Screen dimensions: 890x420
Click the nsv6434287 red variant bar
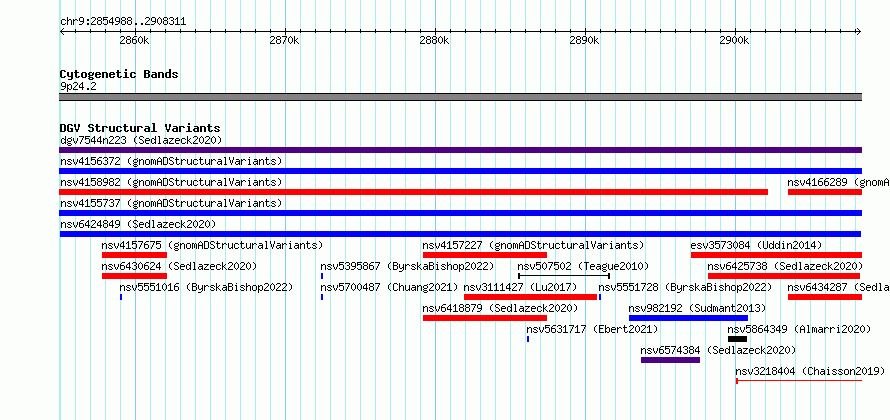click(x=825, y=297)
